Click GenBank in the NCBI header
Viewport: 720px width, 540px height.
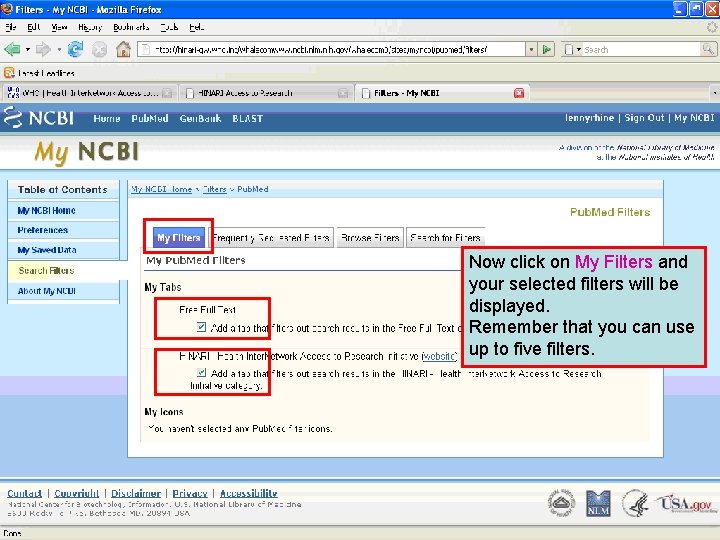point(200,118)
